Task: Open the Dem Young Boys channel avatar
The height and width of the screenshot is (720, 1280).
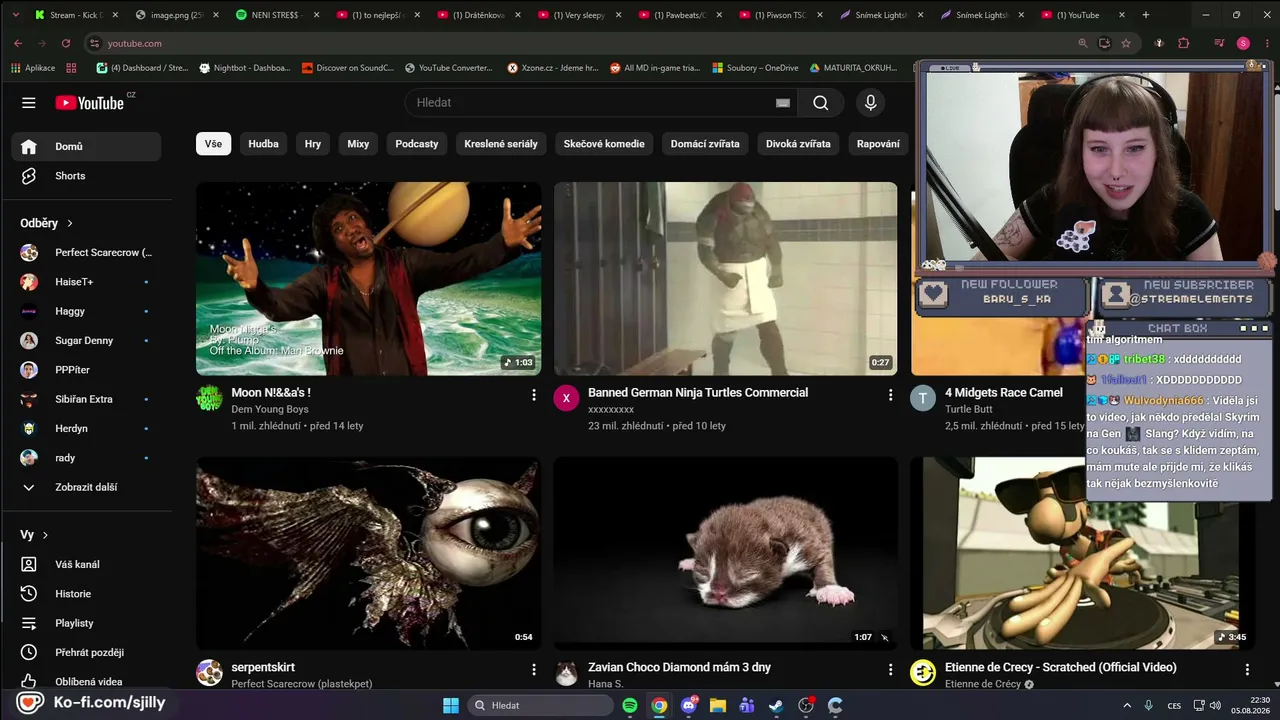Action: pyautogui.click(x=209, y=398)
